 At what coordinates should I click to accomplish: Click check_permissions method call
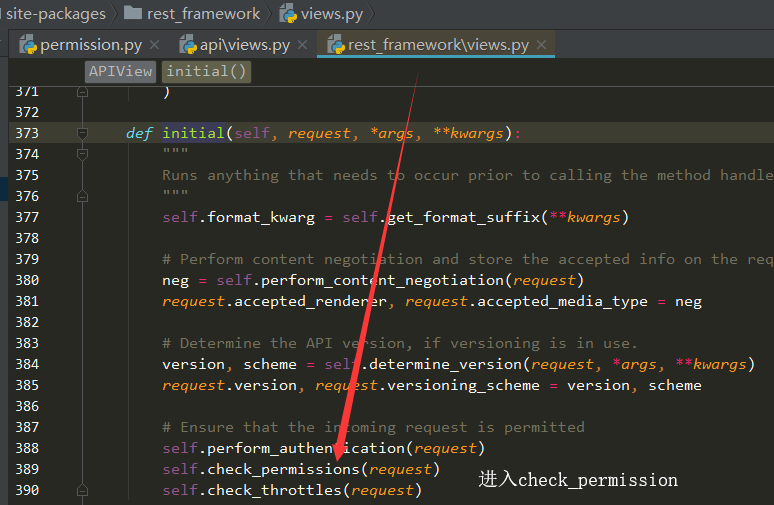tap(283, 469)
